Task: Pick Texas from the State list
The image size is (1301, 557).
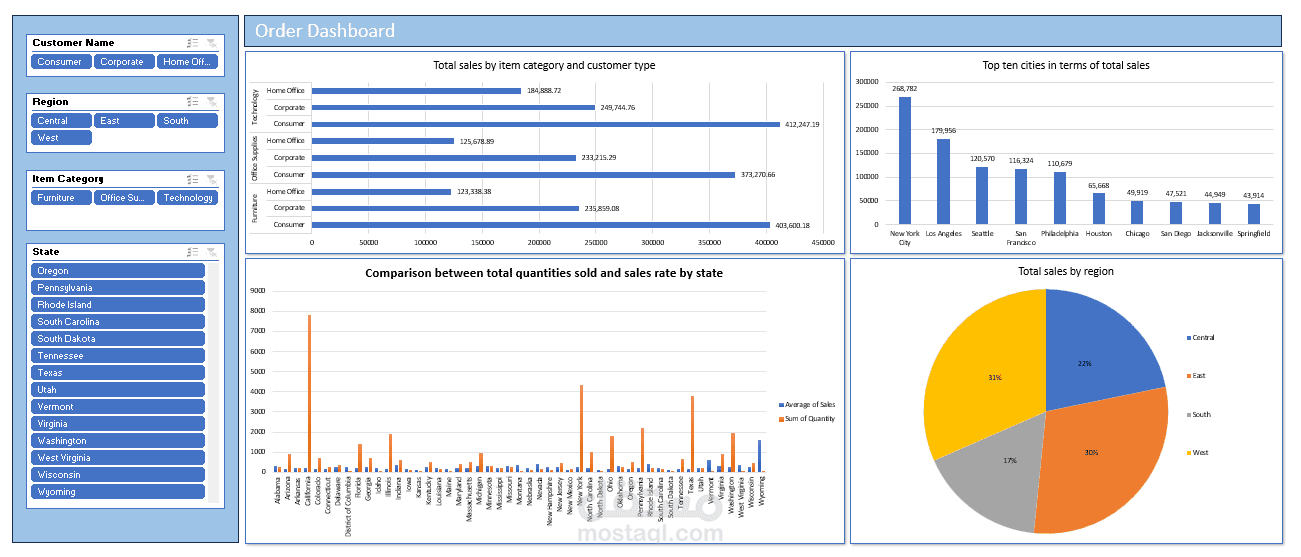Action: click(x=118, y=373)
